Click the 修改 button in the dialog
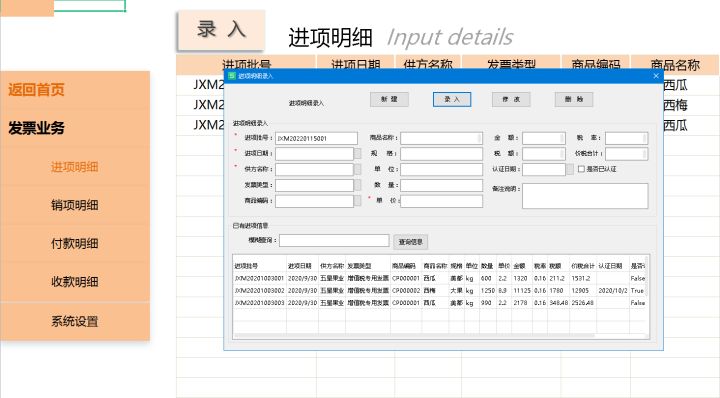This screenshot has height=398, width=720. click(511, 99)
